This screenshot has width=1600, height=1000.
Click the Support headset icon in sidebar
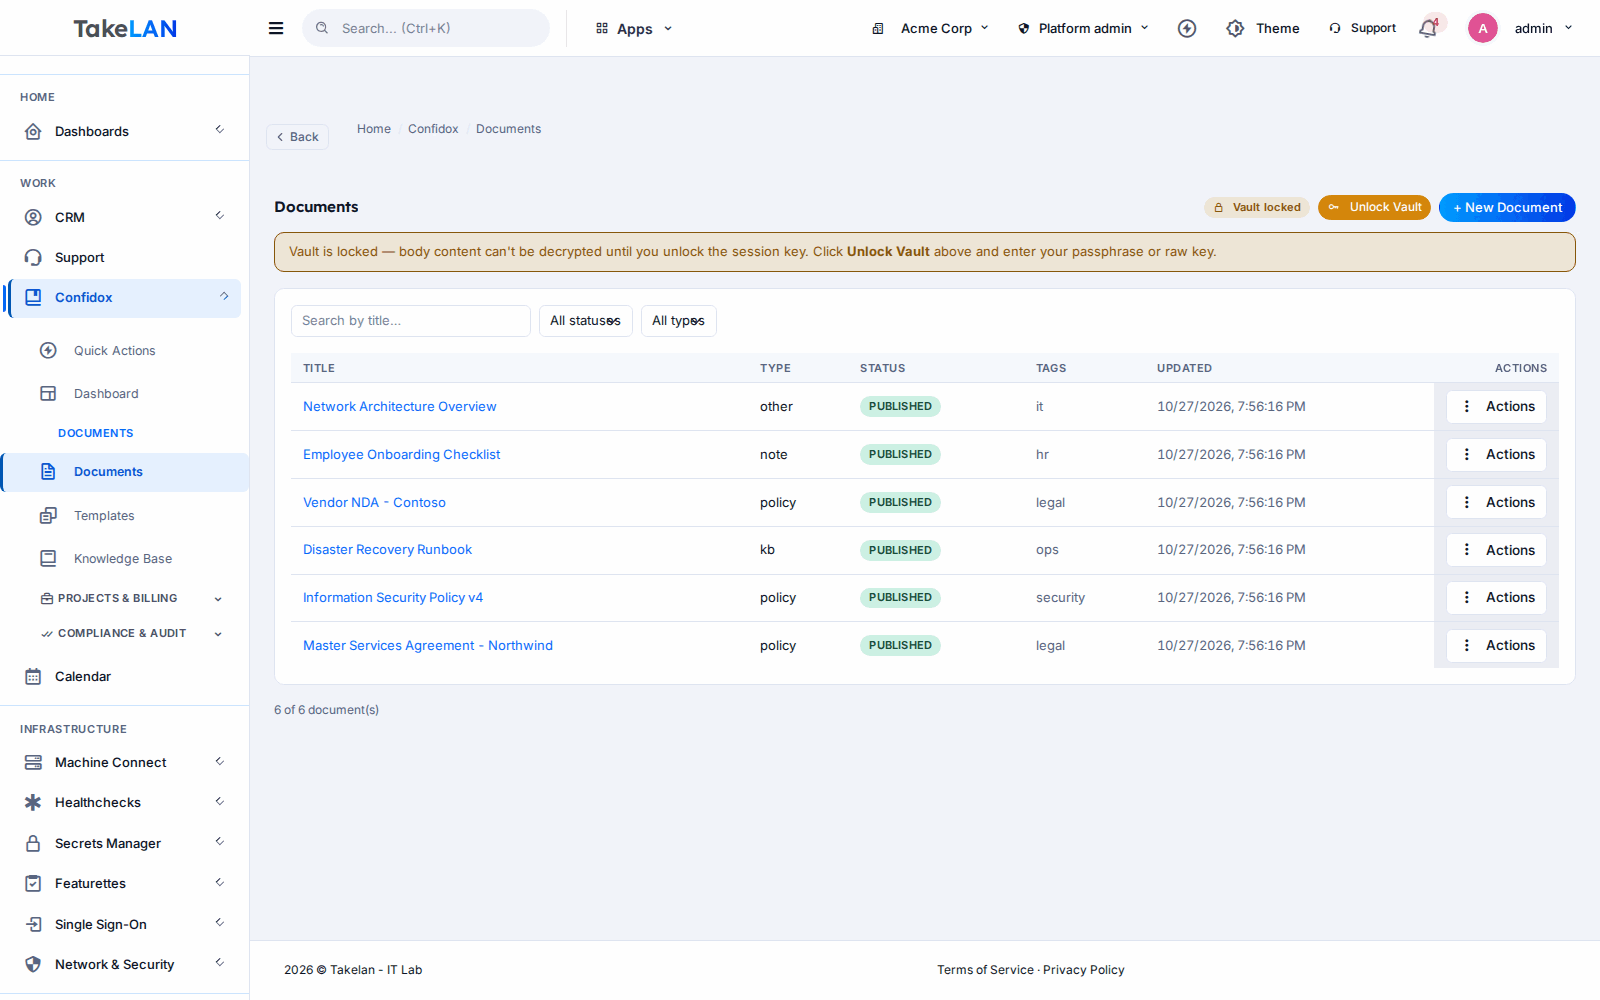pos(33,257)
